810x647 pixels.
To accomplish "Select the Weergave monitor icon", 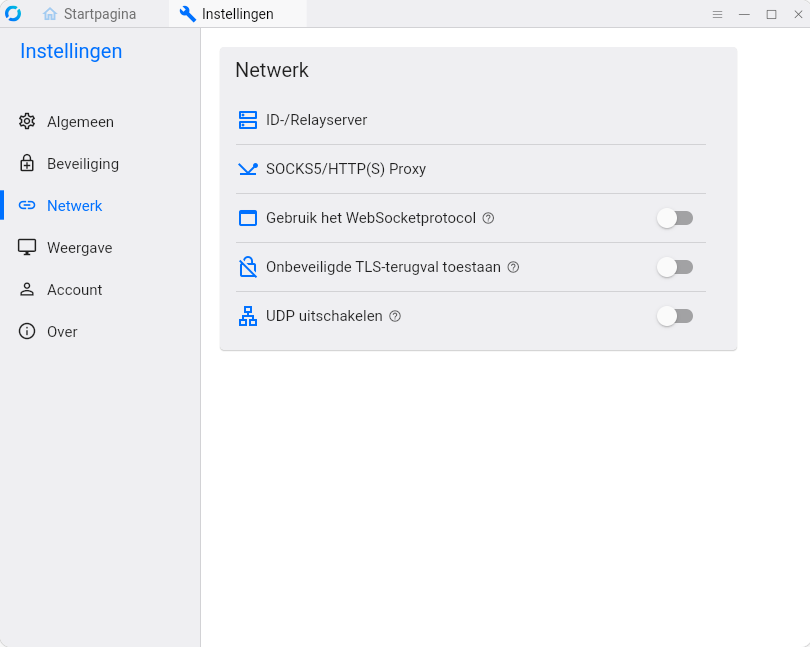I will 26,247.
